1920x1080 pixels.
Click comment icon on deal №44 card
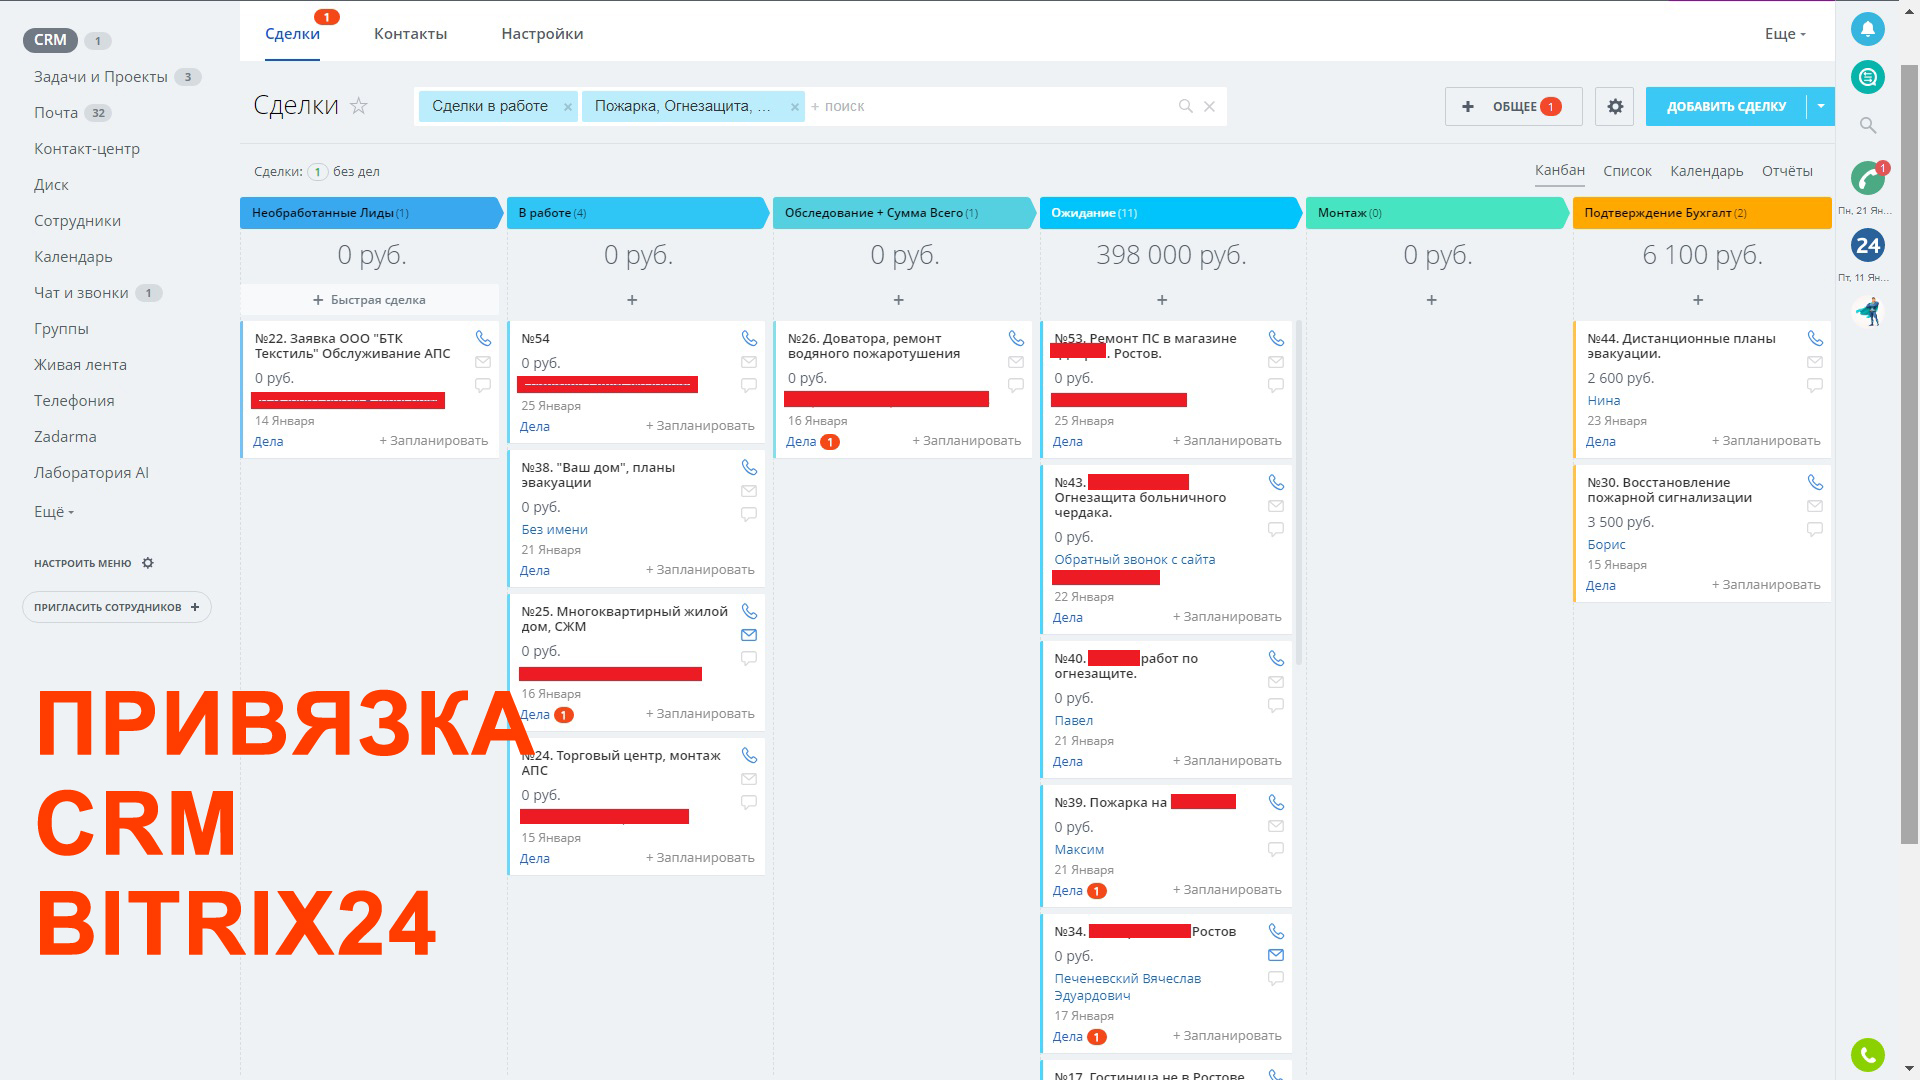coord(1815,385)
